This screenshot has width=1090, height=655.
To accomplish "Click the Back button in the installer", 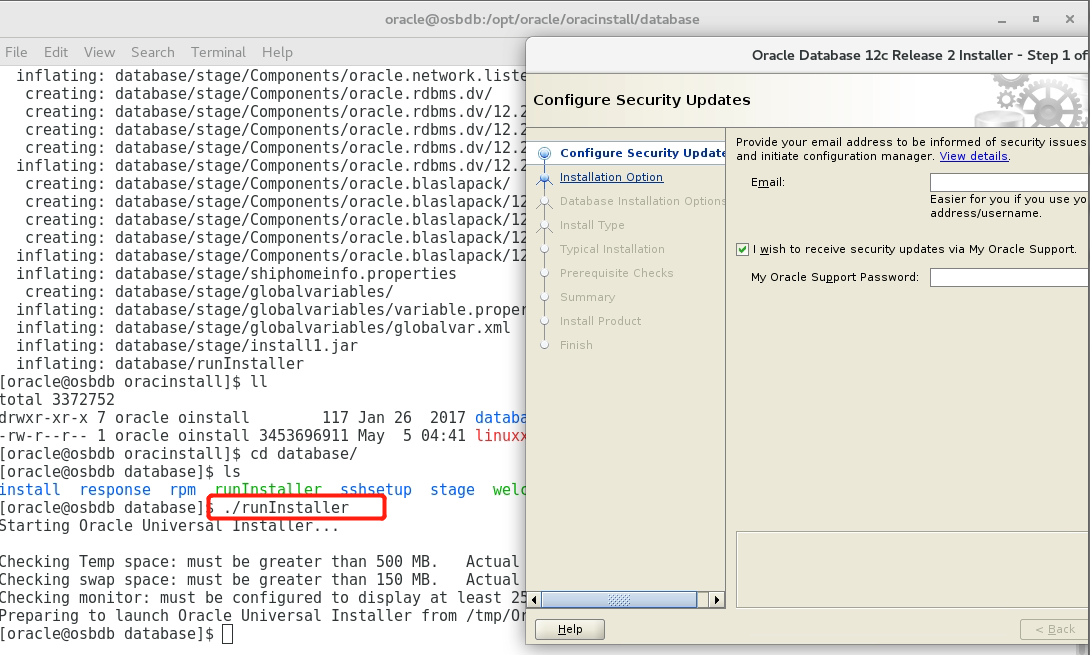I will pyautogui.click(x=1055, y=629).
